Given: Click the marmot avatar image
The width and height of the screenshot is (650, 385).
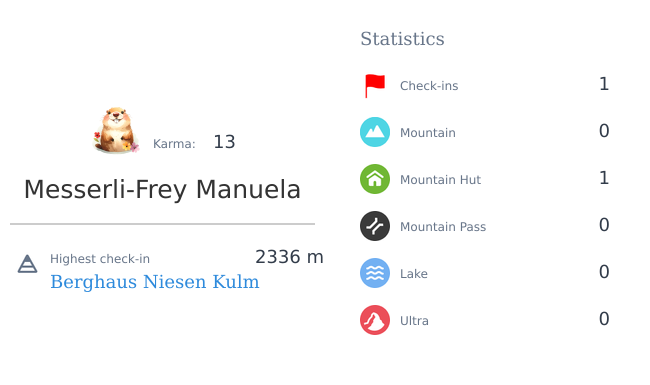Looking at the screenshot, I should 116,130.
